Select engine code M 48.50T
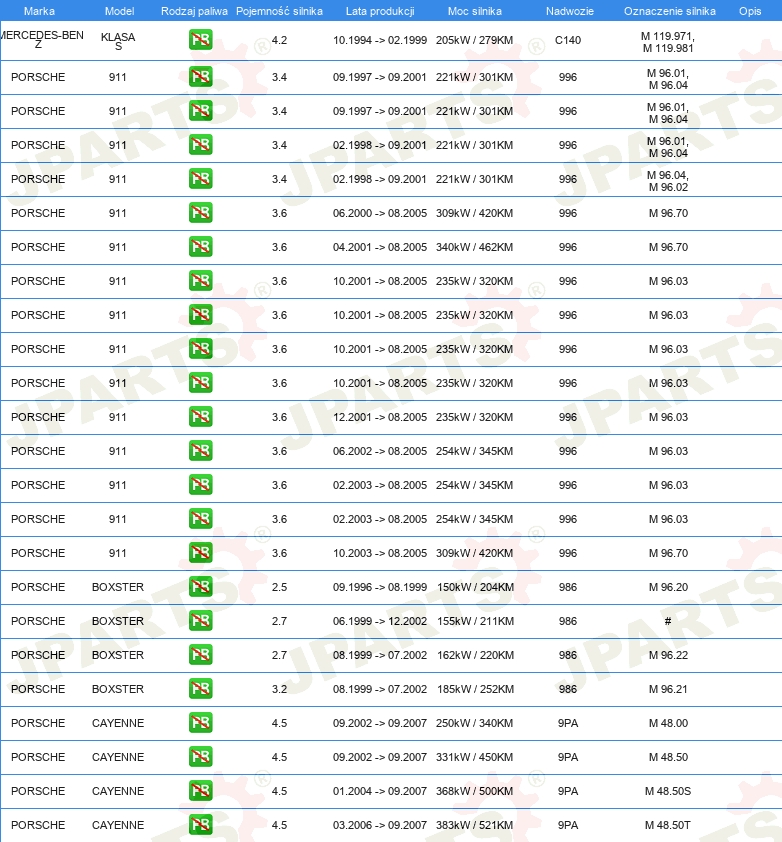Screen dimensions: 782x842 (x=668, y=825)
